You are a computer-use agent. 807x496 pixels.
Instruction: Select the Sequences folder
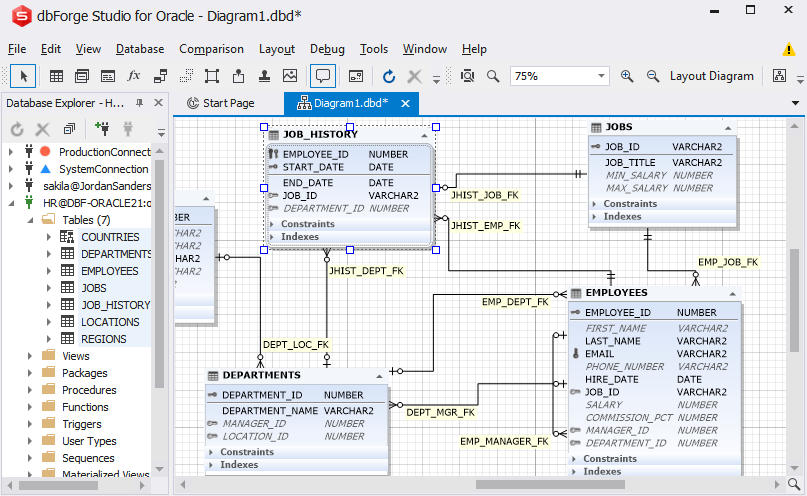(88, 458)
